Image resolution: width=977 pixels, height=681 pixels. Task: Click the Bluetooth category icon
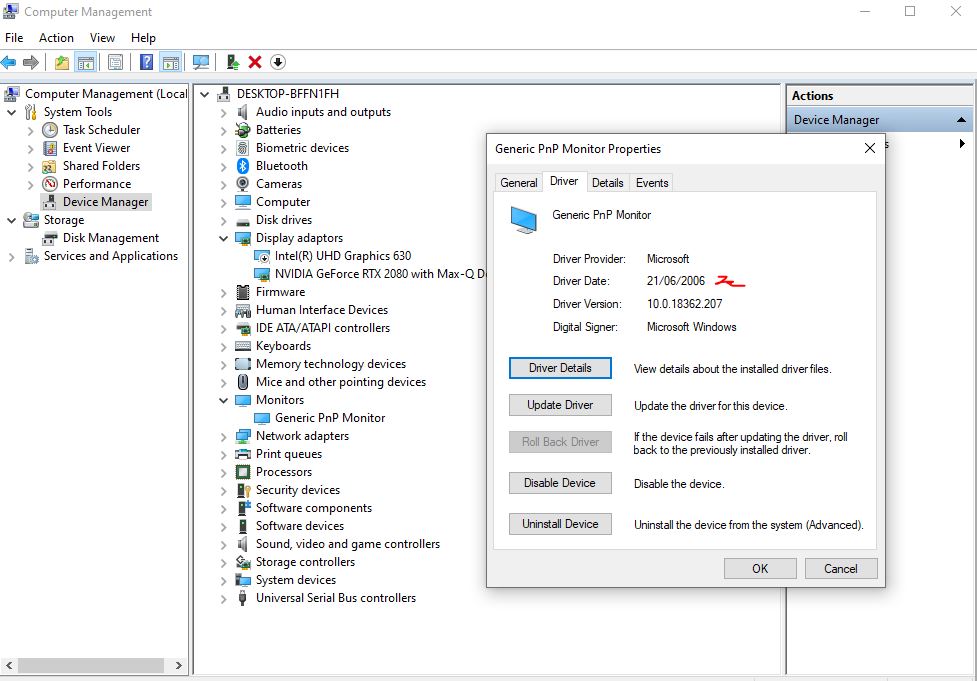[243, 166]
